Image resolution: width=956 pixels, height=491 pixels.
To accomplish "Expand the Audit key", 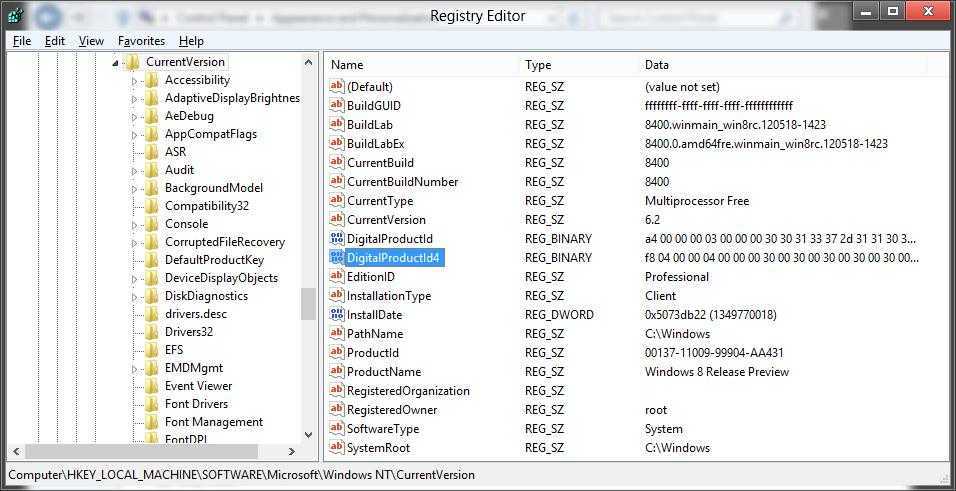I will (x=135, y=170).
